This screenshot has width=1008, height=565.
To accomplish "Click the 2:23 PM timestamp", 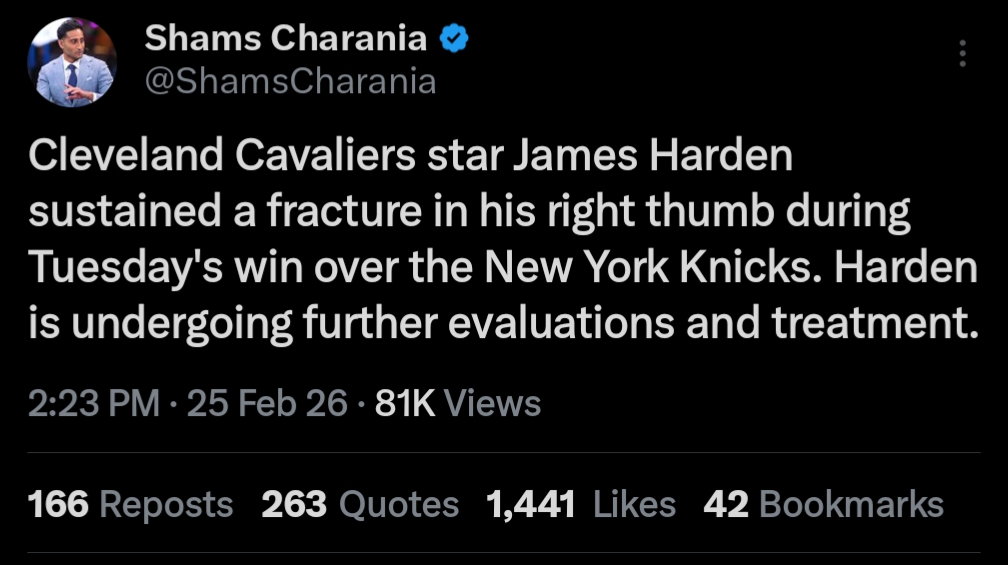I will 95,403.
